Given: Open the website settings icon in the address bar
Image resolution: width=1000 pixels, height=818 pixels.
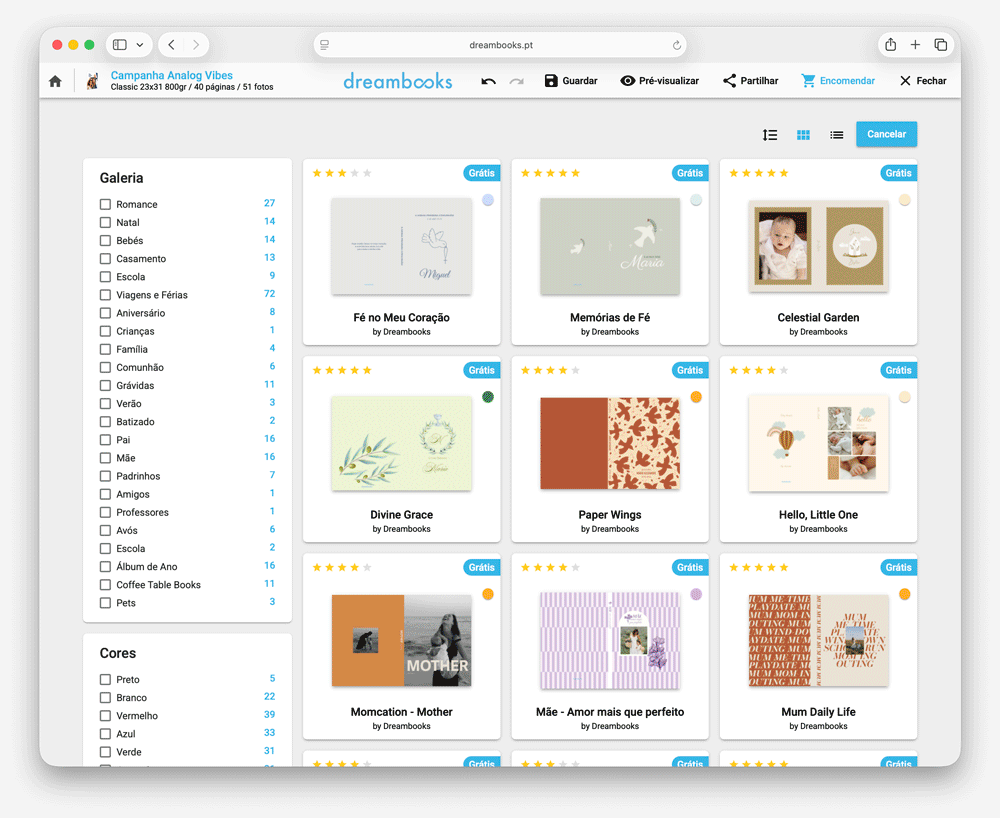Looking at the screenshot, I should click(325, 45).
